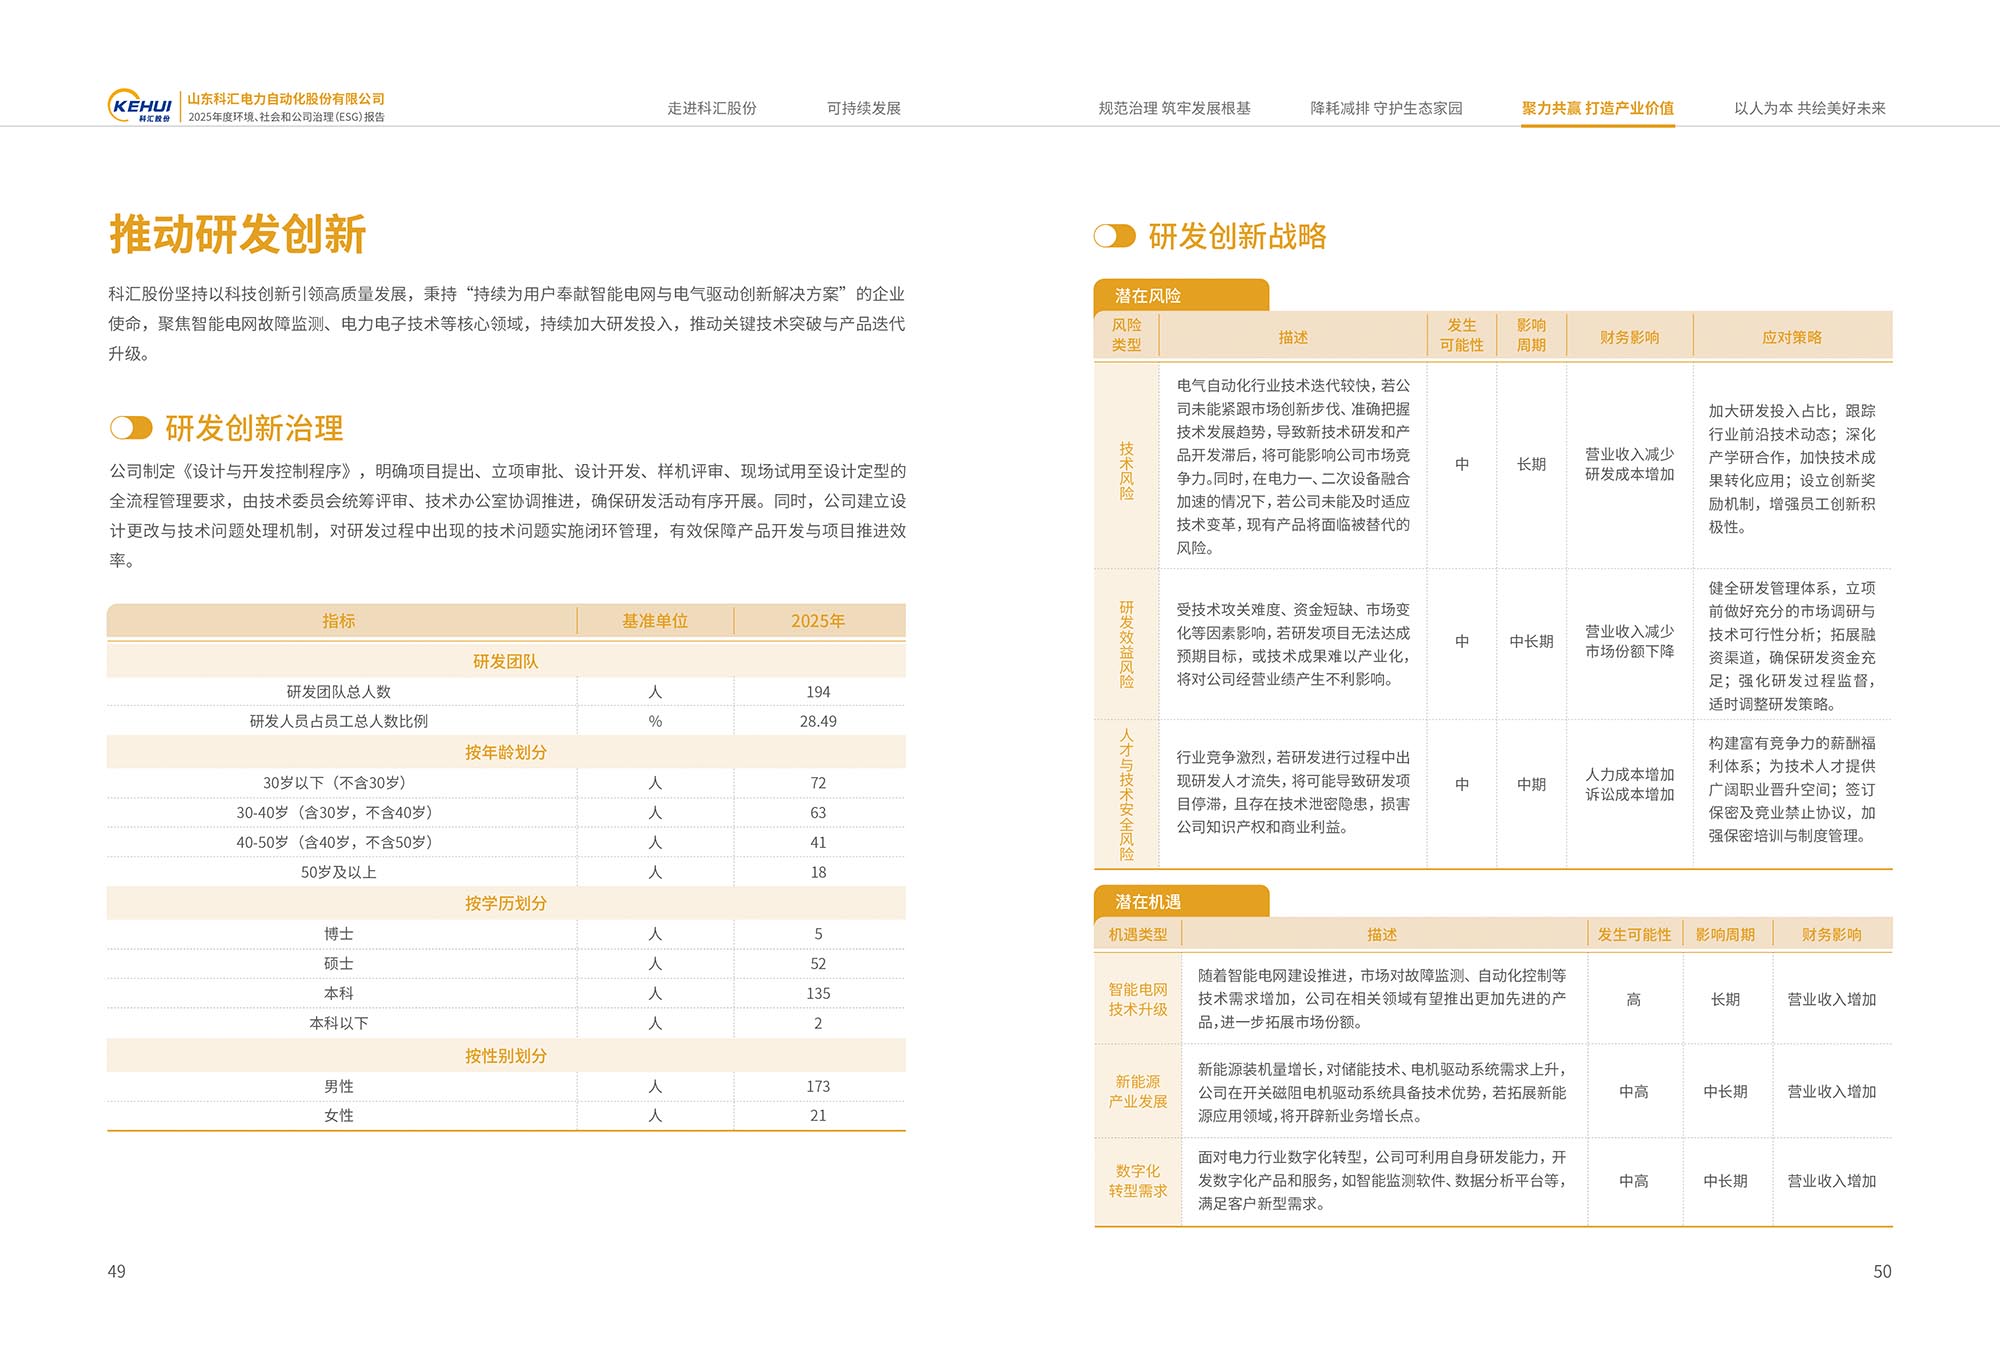Click the 潜在风险 orange section label
Image resolution: width=2000 pixels, height=1366 pixels.
[x=1148, y=295]
